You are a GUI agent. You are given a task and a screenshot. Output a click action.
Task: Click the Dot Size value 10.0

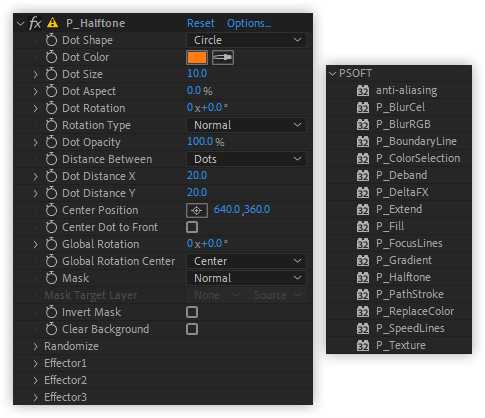pos(197,74)
